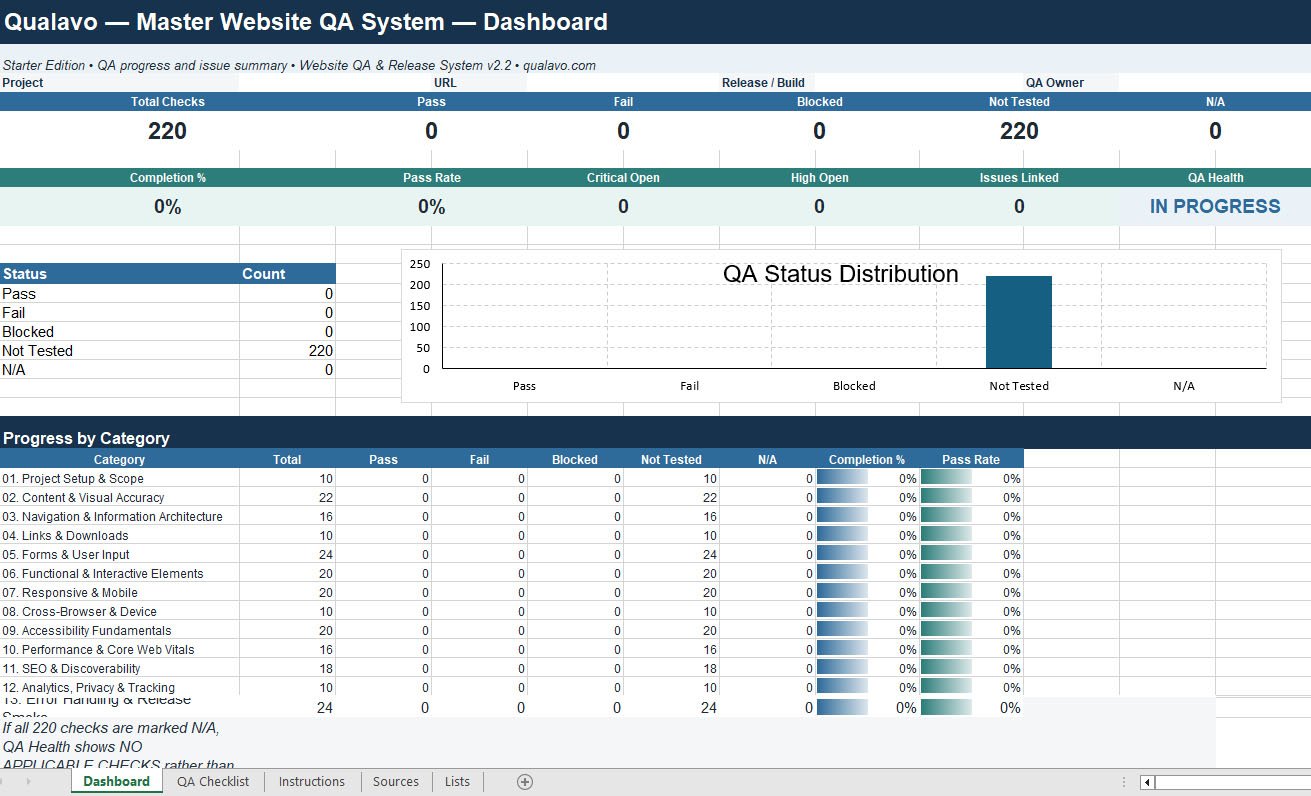Select the 09. Accessibility Fundamentals category
Image resolution: width=1311 pixels, height=796 pixels.
pos(119,631)
